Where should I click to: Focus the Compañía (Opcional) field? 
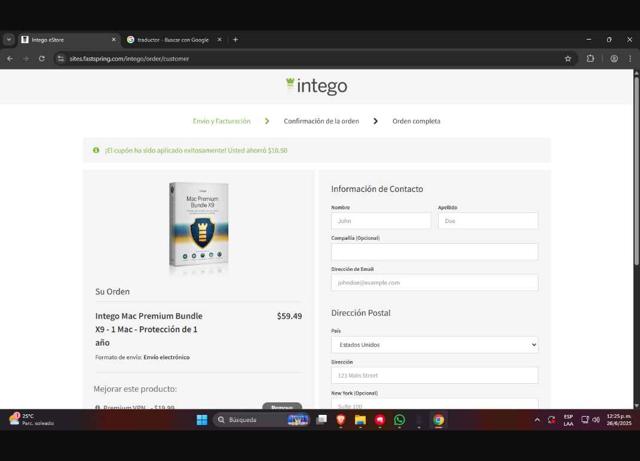click(x=435, y=252)
